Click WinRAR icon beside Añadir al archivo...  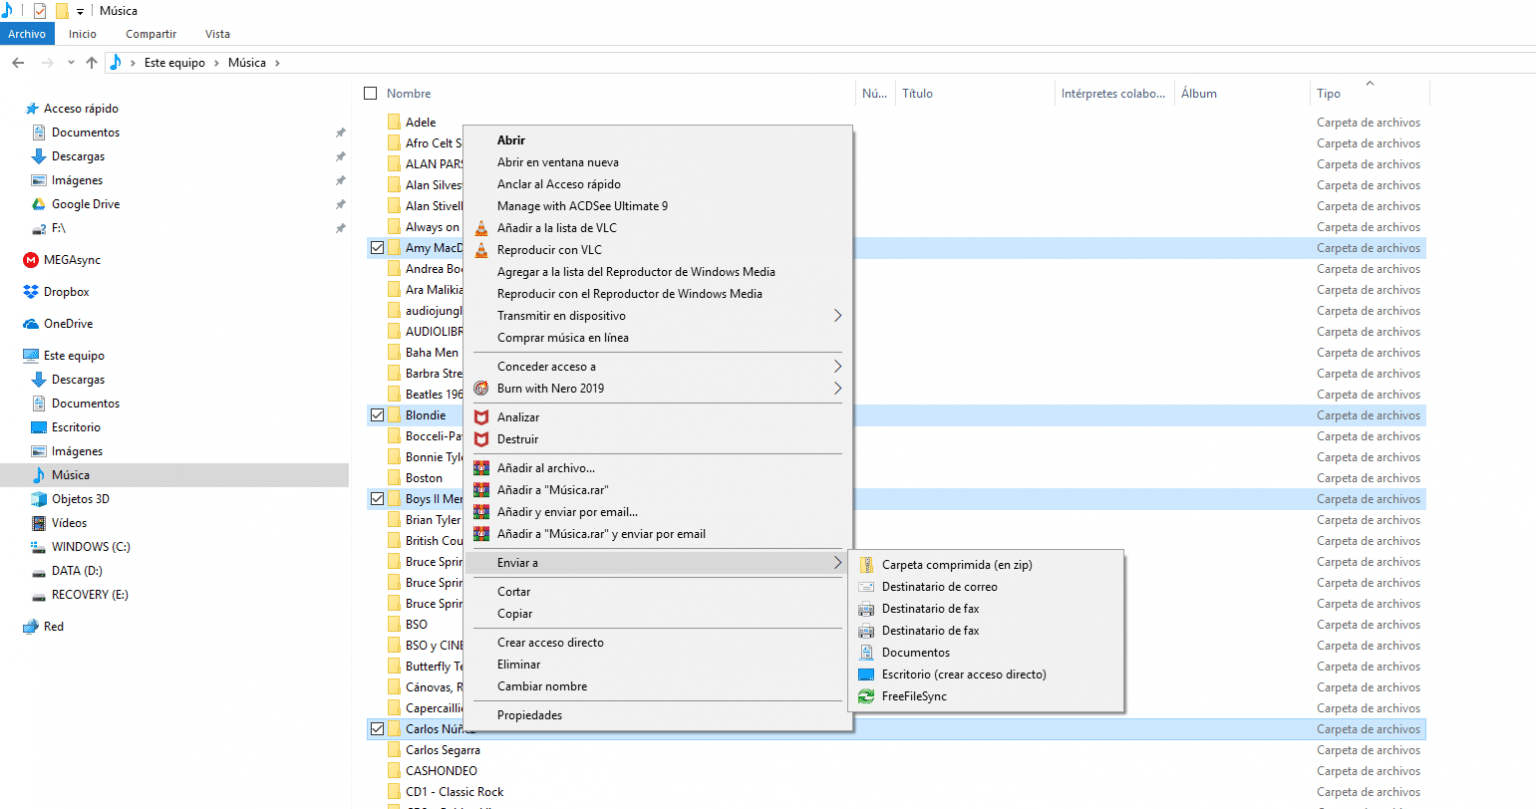[x=481, y=468]
